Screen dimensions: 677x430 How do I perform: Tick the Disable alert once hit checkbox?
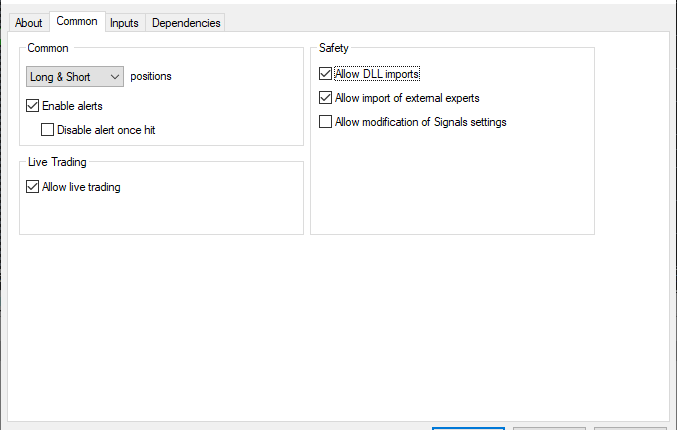(47, 129)
